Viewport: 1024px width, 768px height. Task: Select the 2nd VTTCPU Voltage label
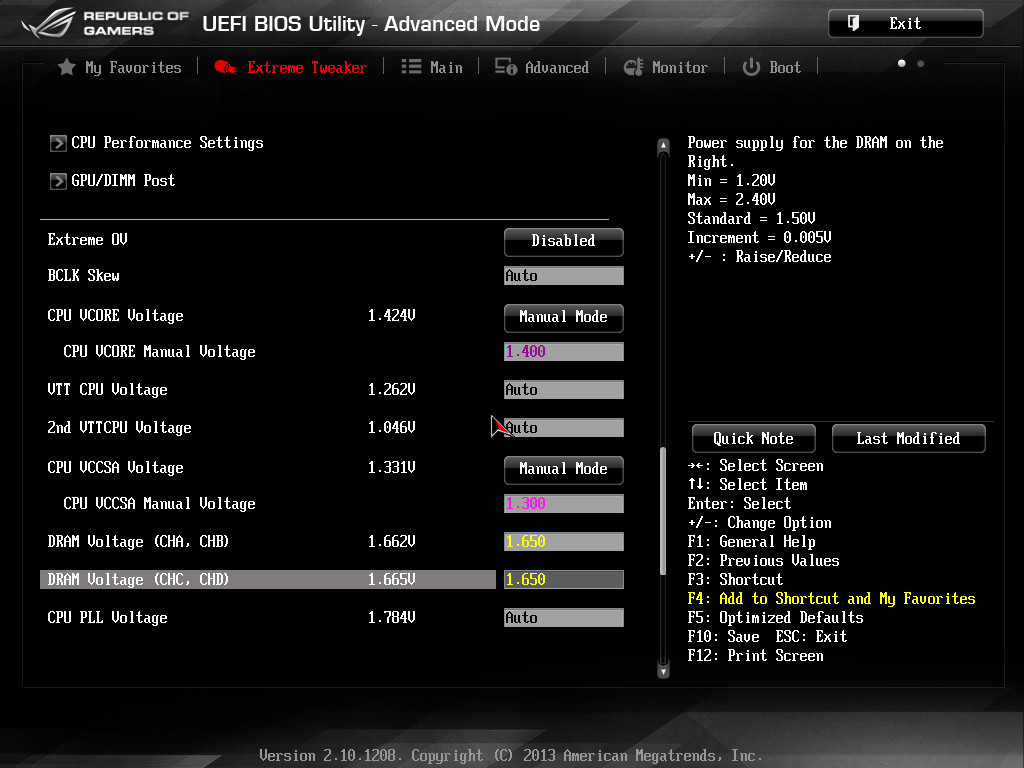coord(120,428)
